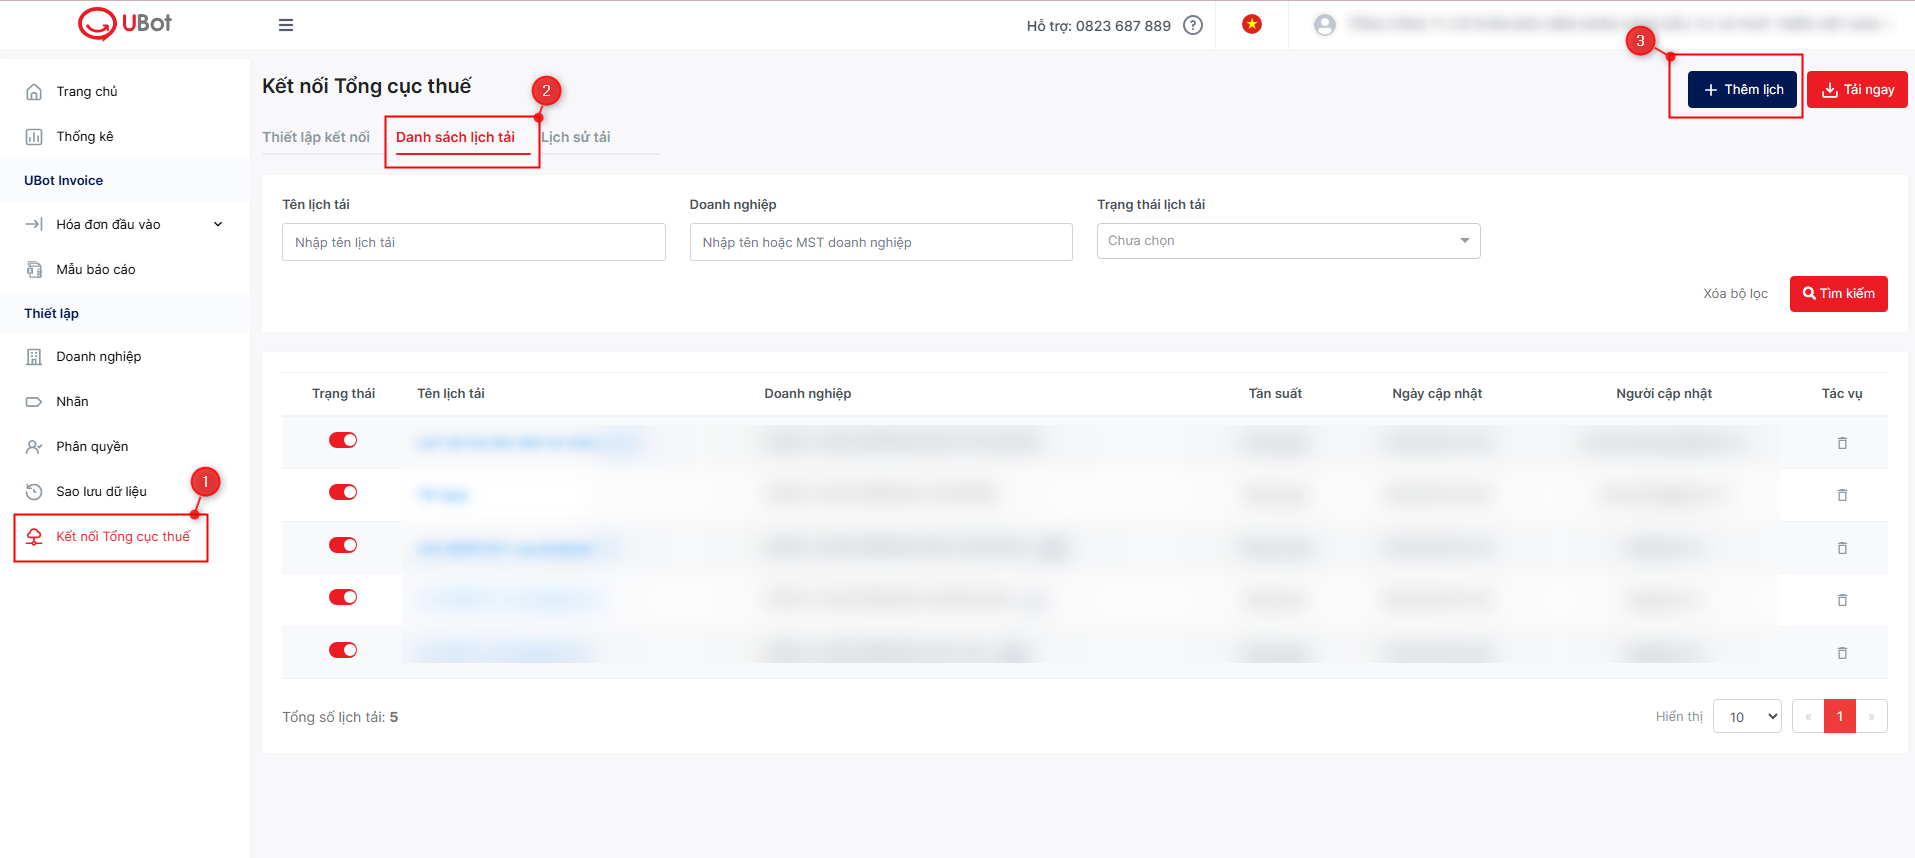The image size is (1915, 858).
Task: Toggle the first schedule's status switch
Action: point(343,440)
